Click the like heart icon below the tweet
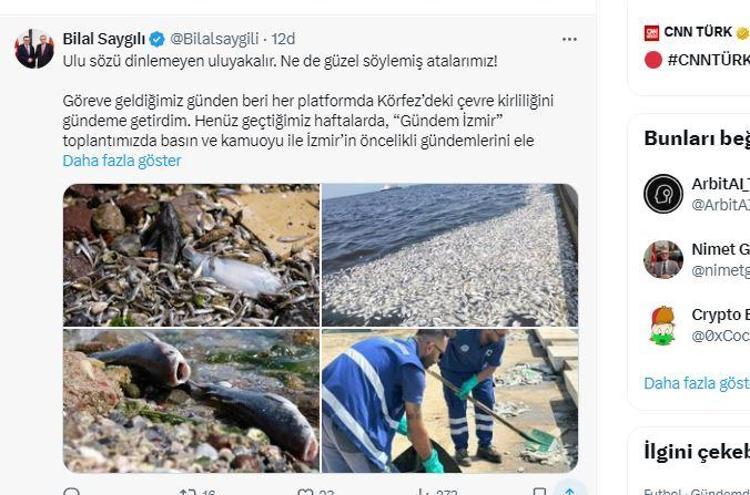Image resolution: width=750 pixels, height=495 pixels. (x=305, y=492)
